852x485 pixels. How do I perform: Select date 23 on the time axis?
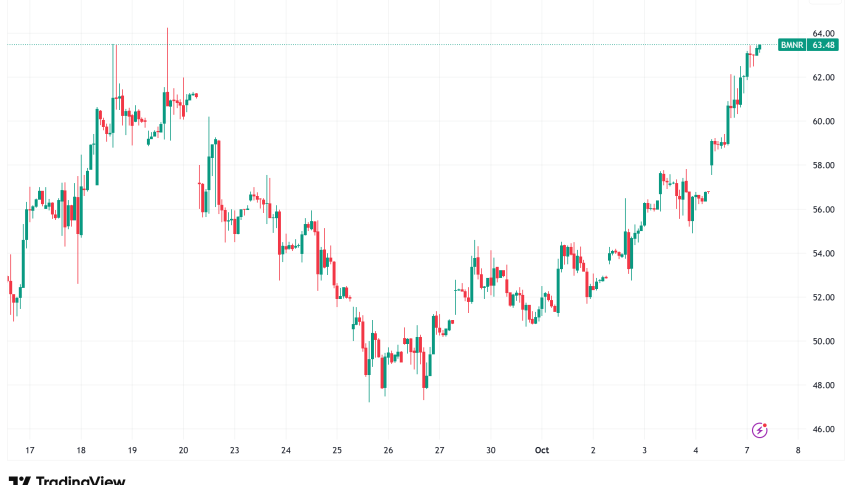pos(234,450)
